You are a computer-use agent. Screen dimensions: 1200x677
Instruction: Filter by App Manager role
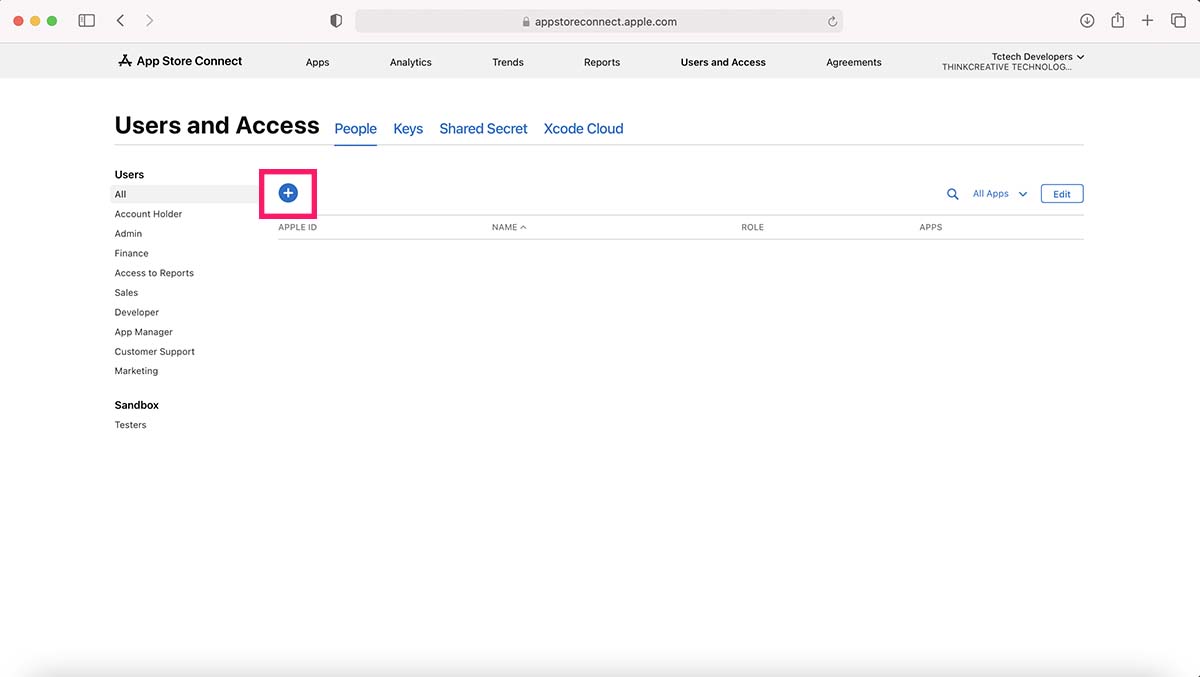point(143,332)
